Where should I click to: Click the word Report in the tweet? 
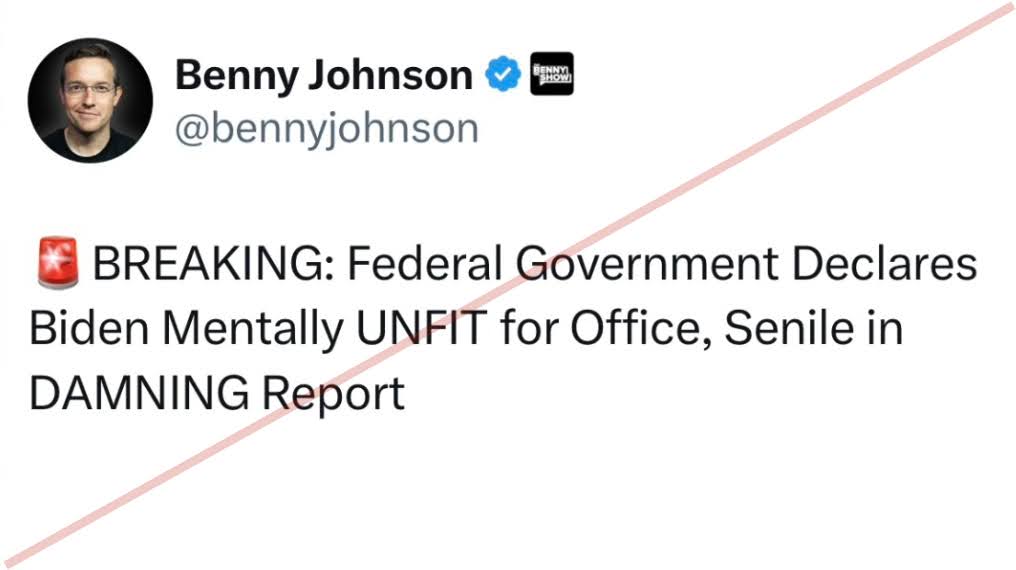tap(333, 395)
